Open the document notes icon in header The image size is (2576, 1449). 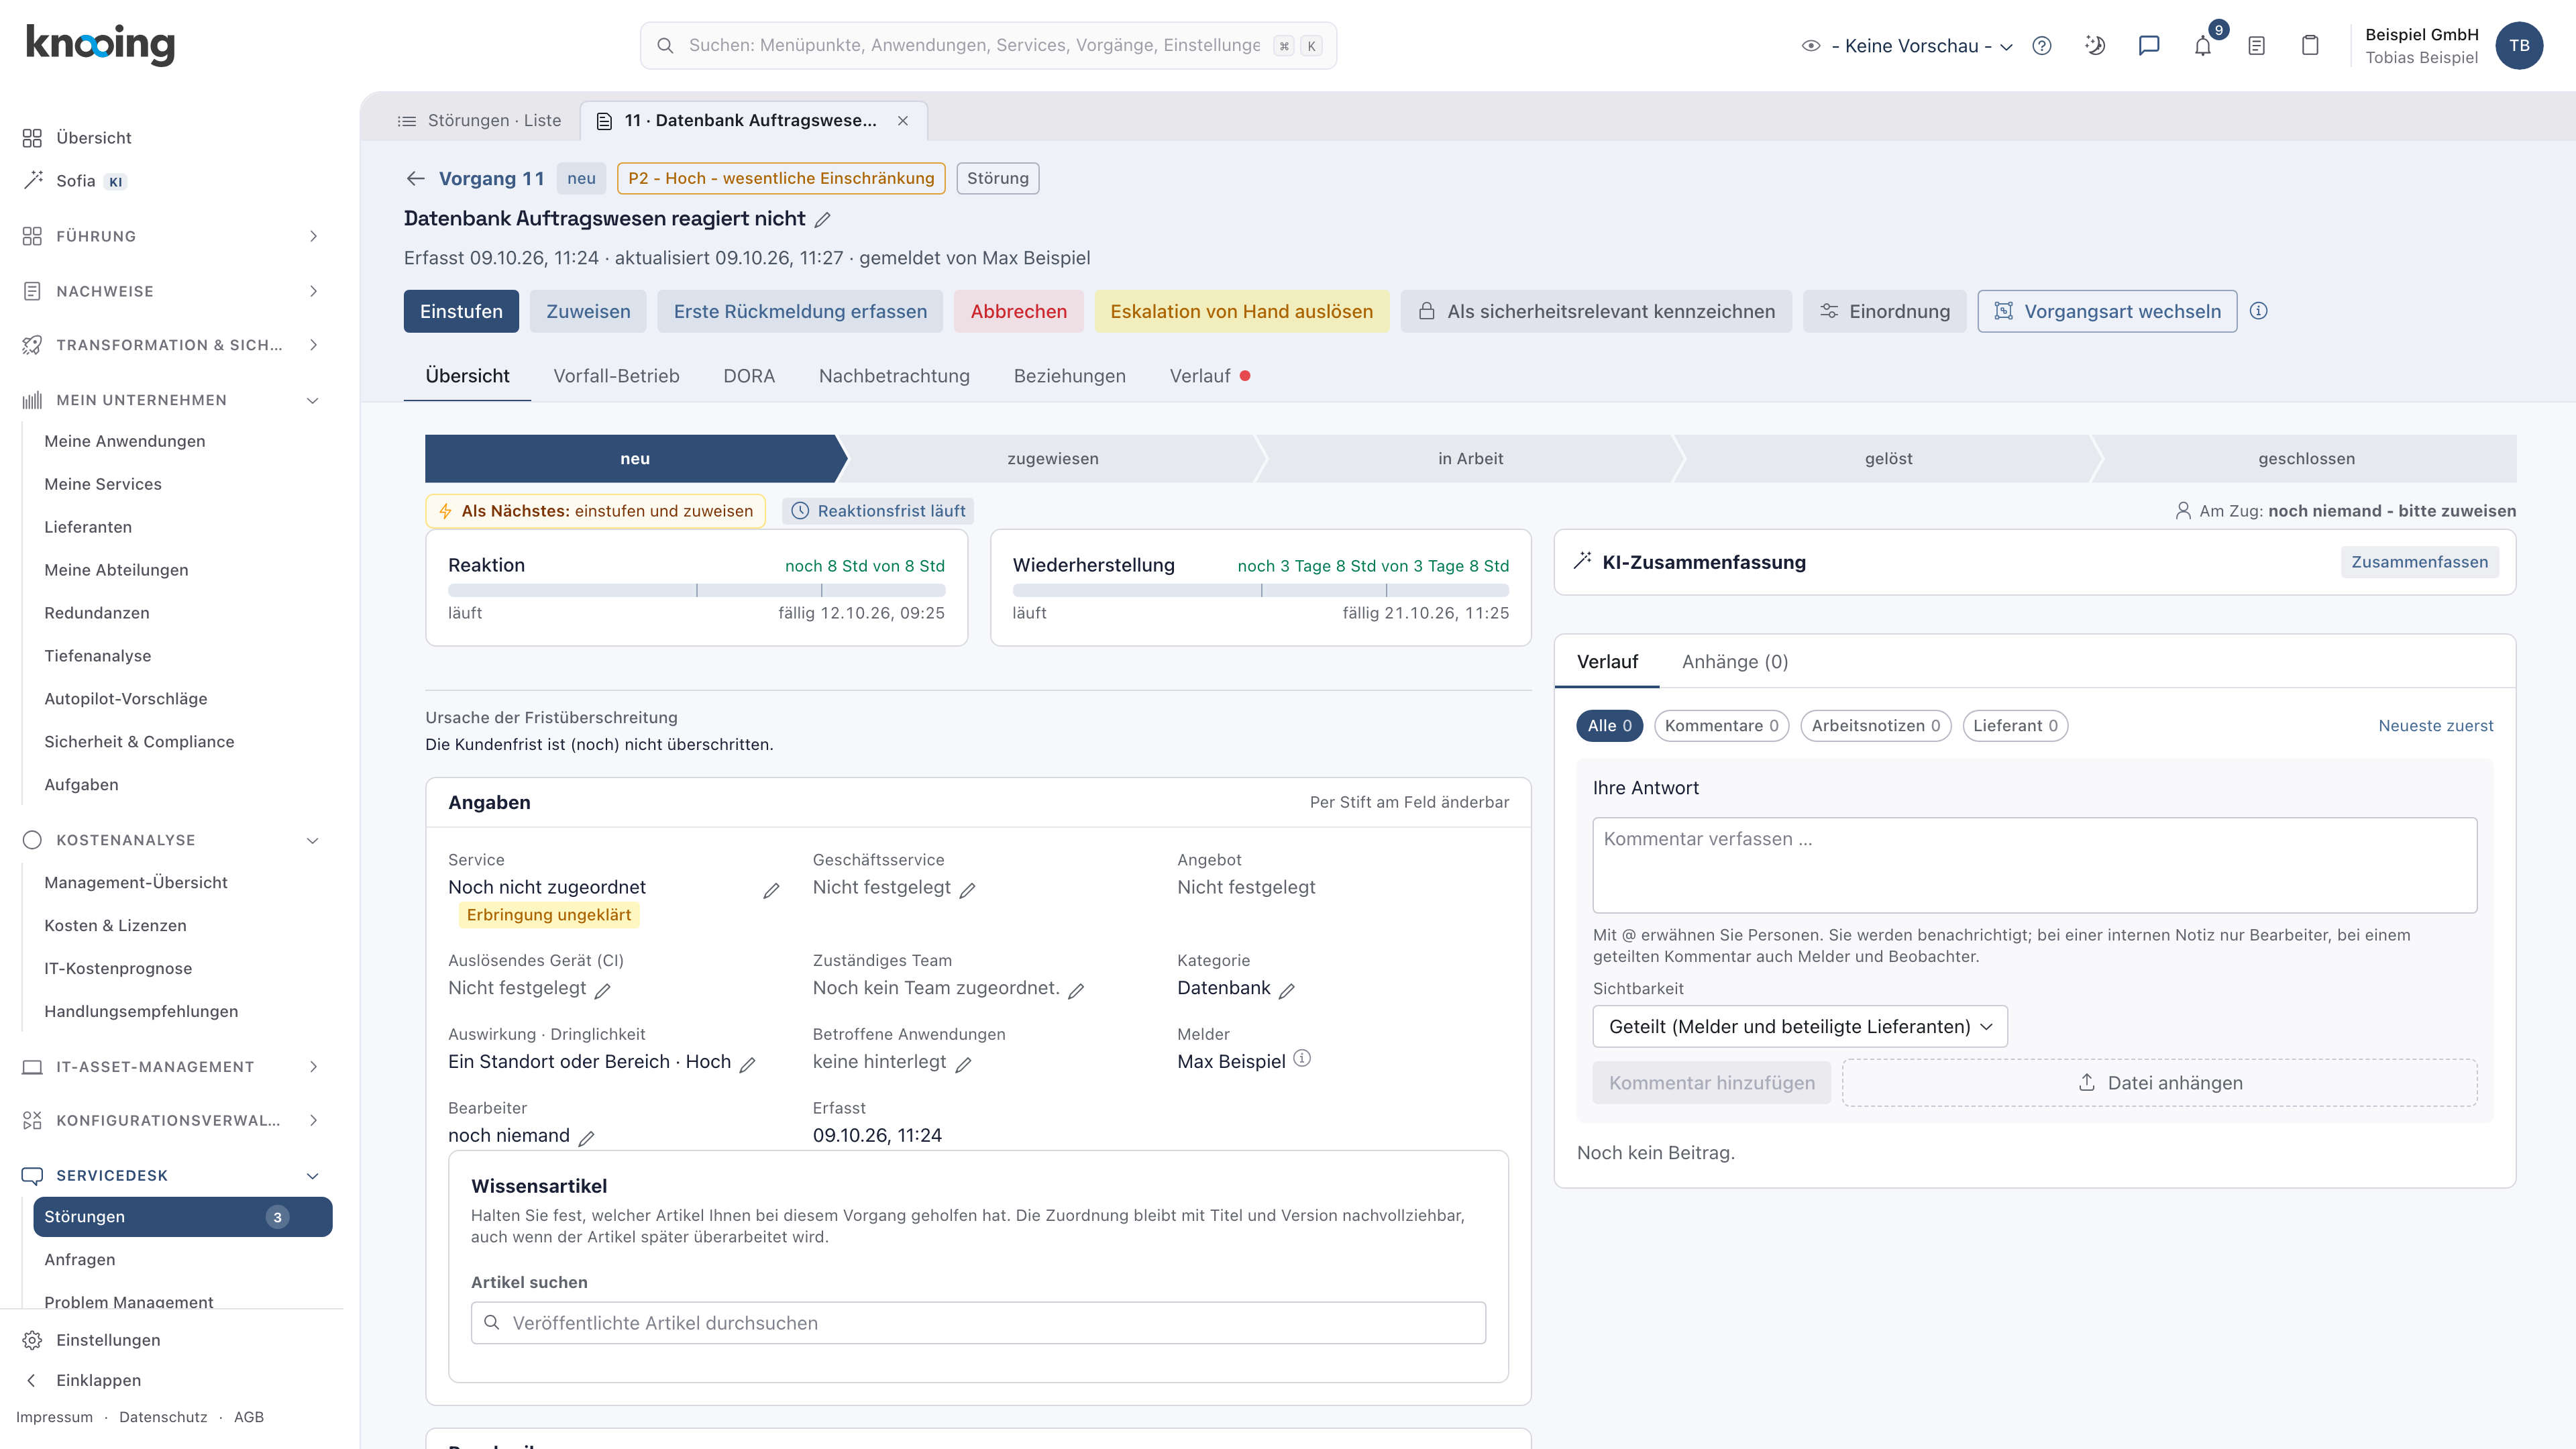[x=2256, y=46]
